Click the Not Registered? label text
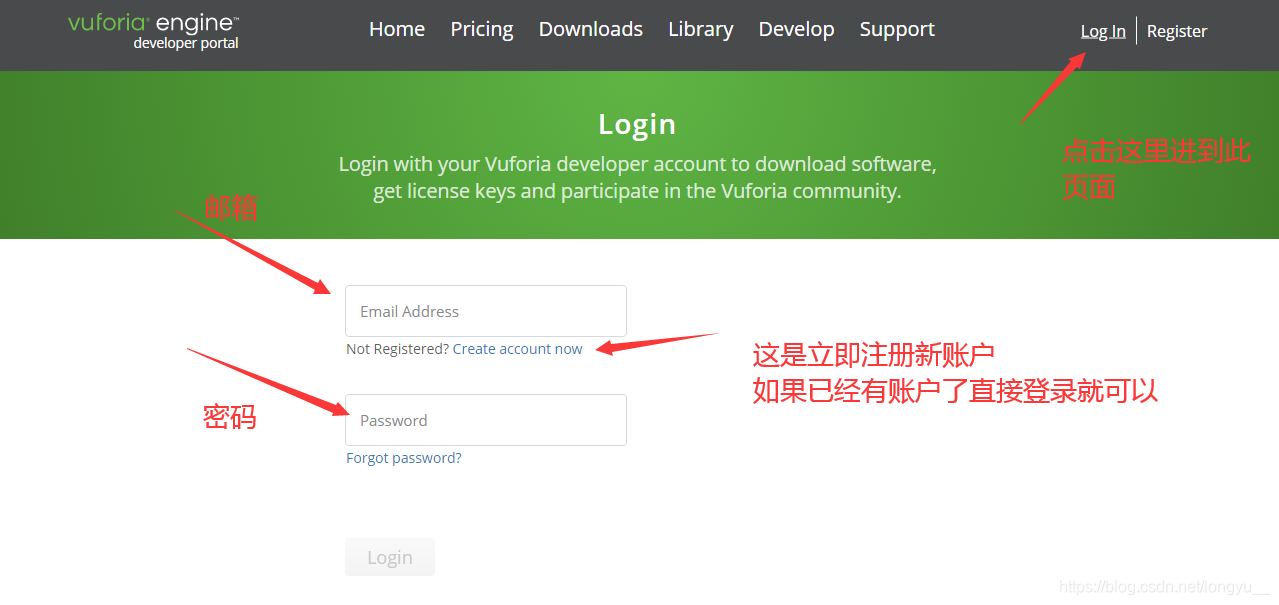Image resolution: width=1279 pixels, height=605 pixels. click(x=397, y=349)
